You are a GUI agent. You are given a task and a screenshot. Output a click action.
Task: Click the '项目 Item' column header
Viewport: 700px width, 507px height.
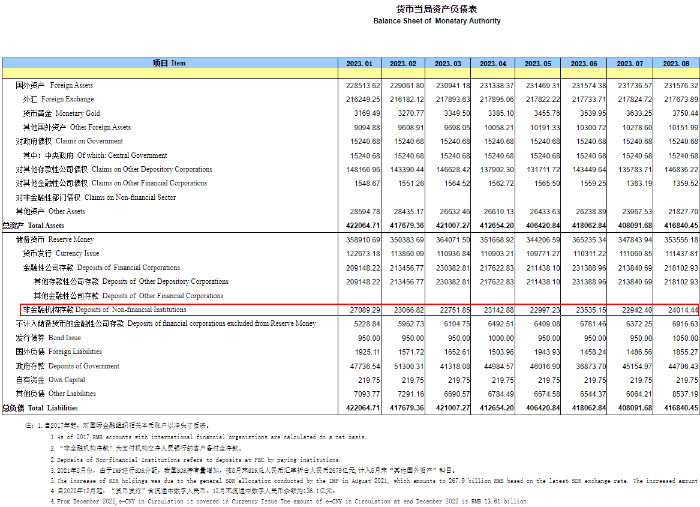point(169,63)
